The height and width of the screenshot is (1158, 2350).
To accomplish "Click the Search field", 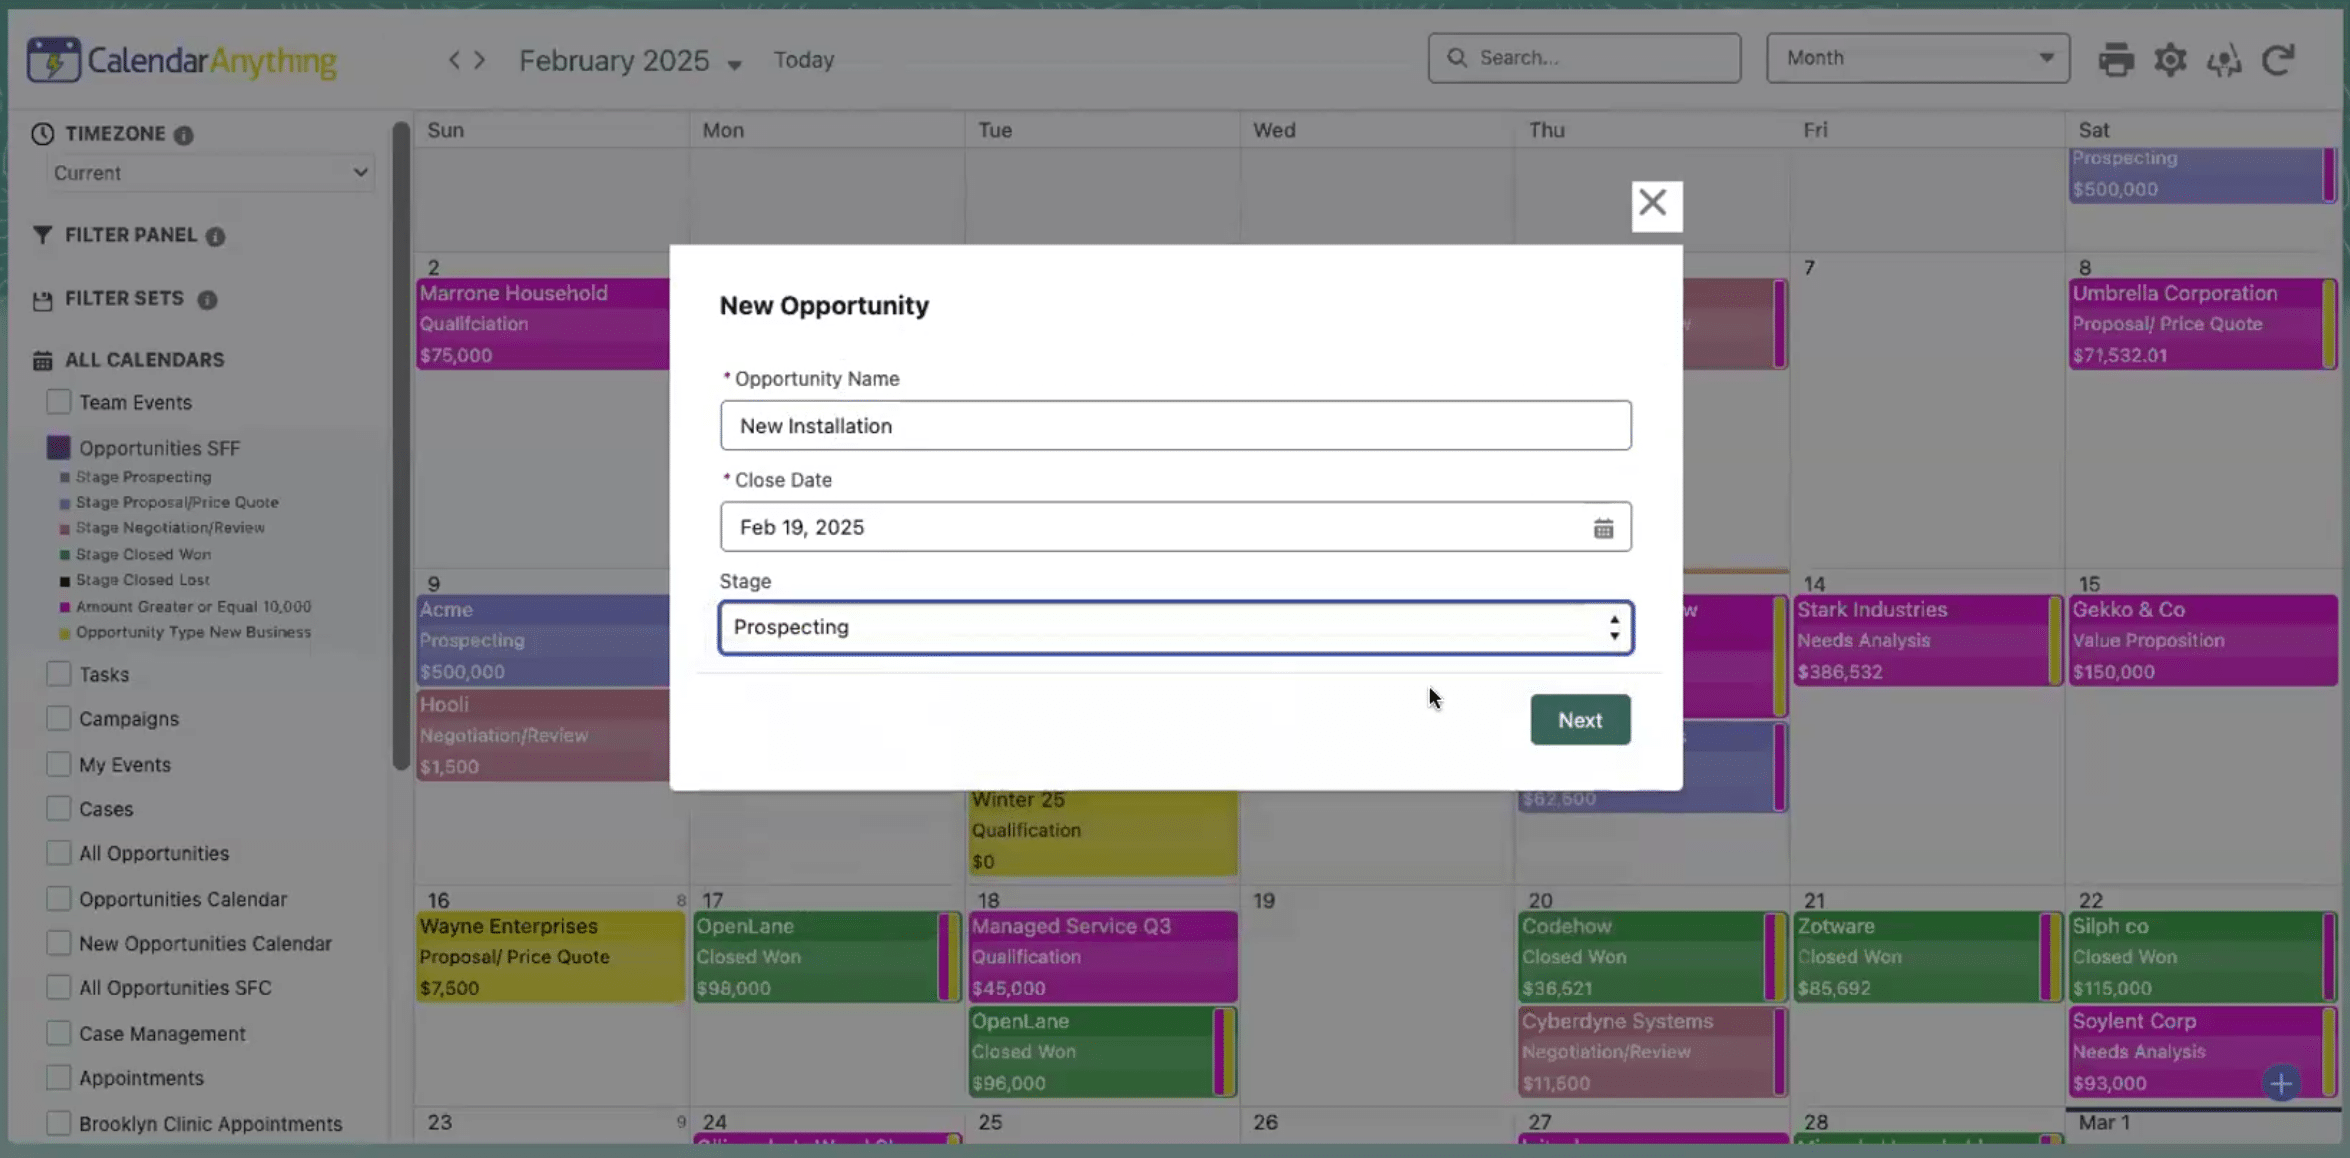I will [x=1584, y=58].
